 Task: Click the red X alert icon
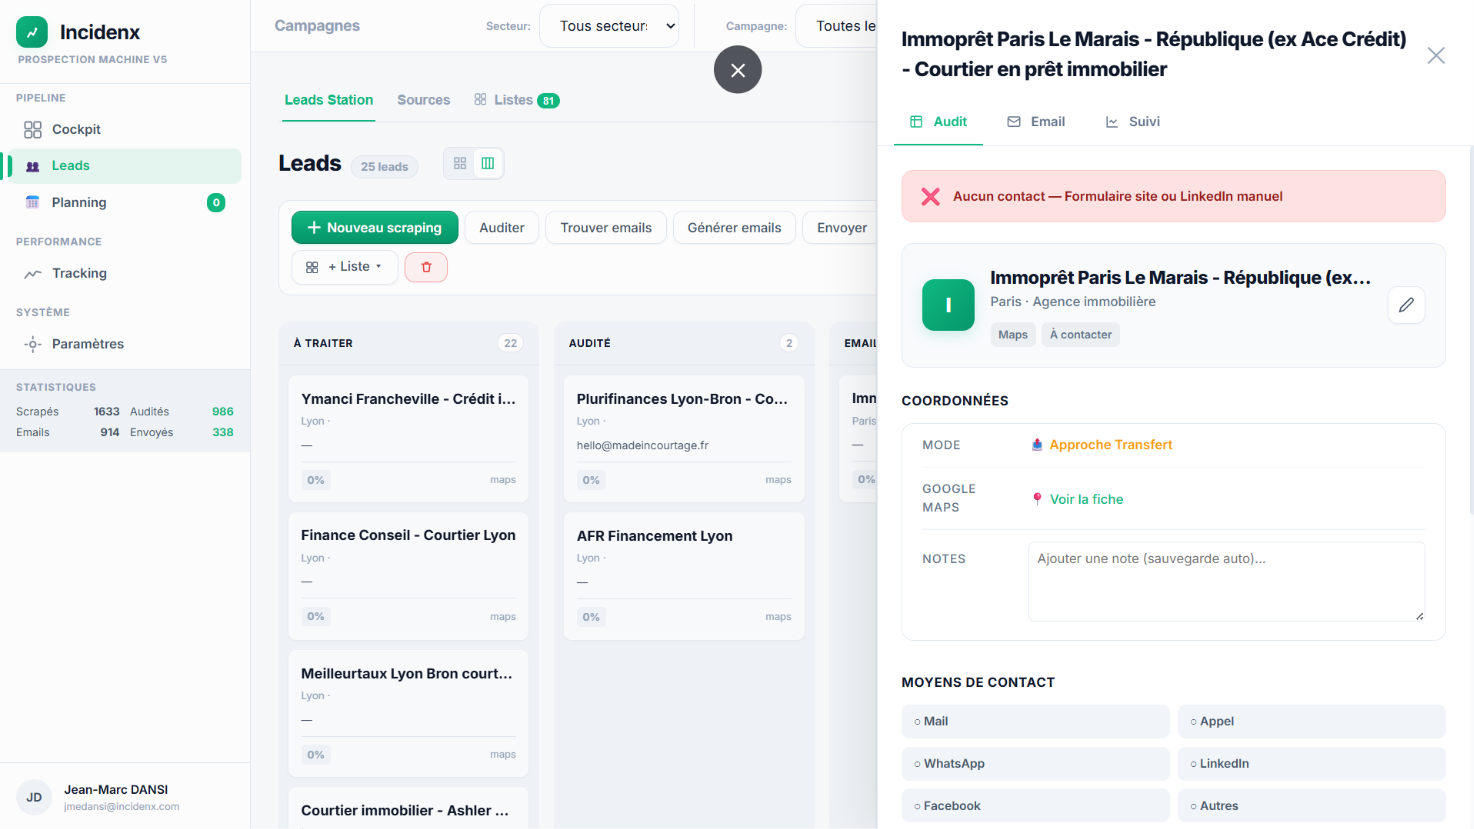tap(930, 196)
